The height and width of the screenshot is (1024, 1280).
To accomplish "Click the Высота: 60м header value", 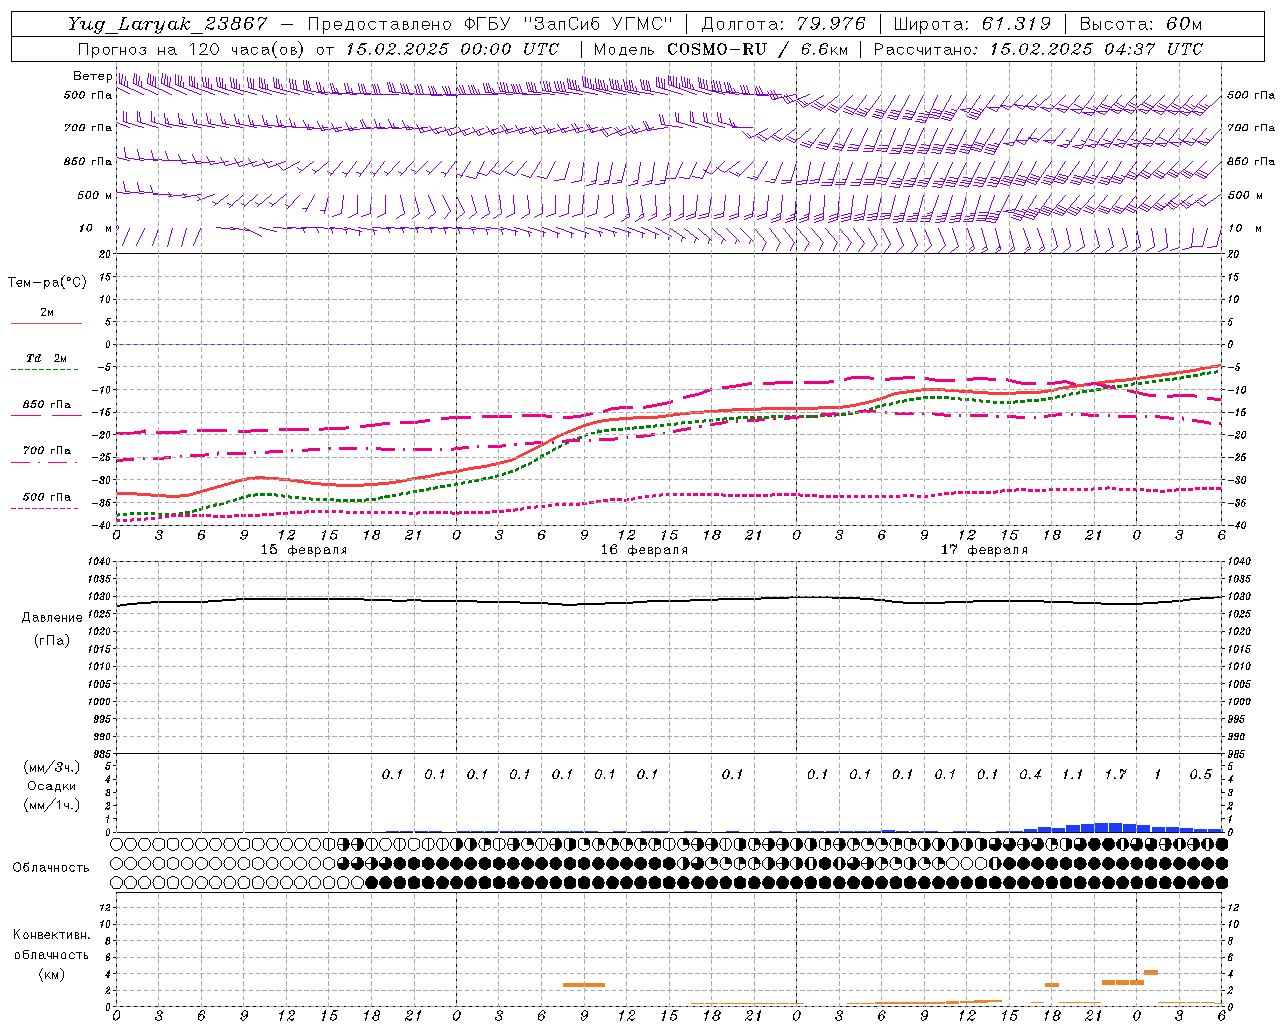I will click(1140, 24).
